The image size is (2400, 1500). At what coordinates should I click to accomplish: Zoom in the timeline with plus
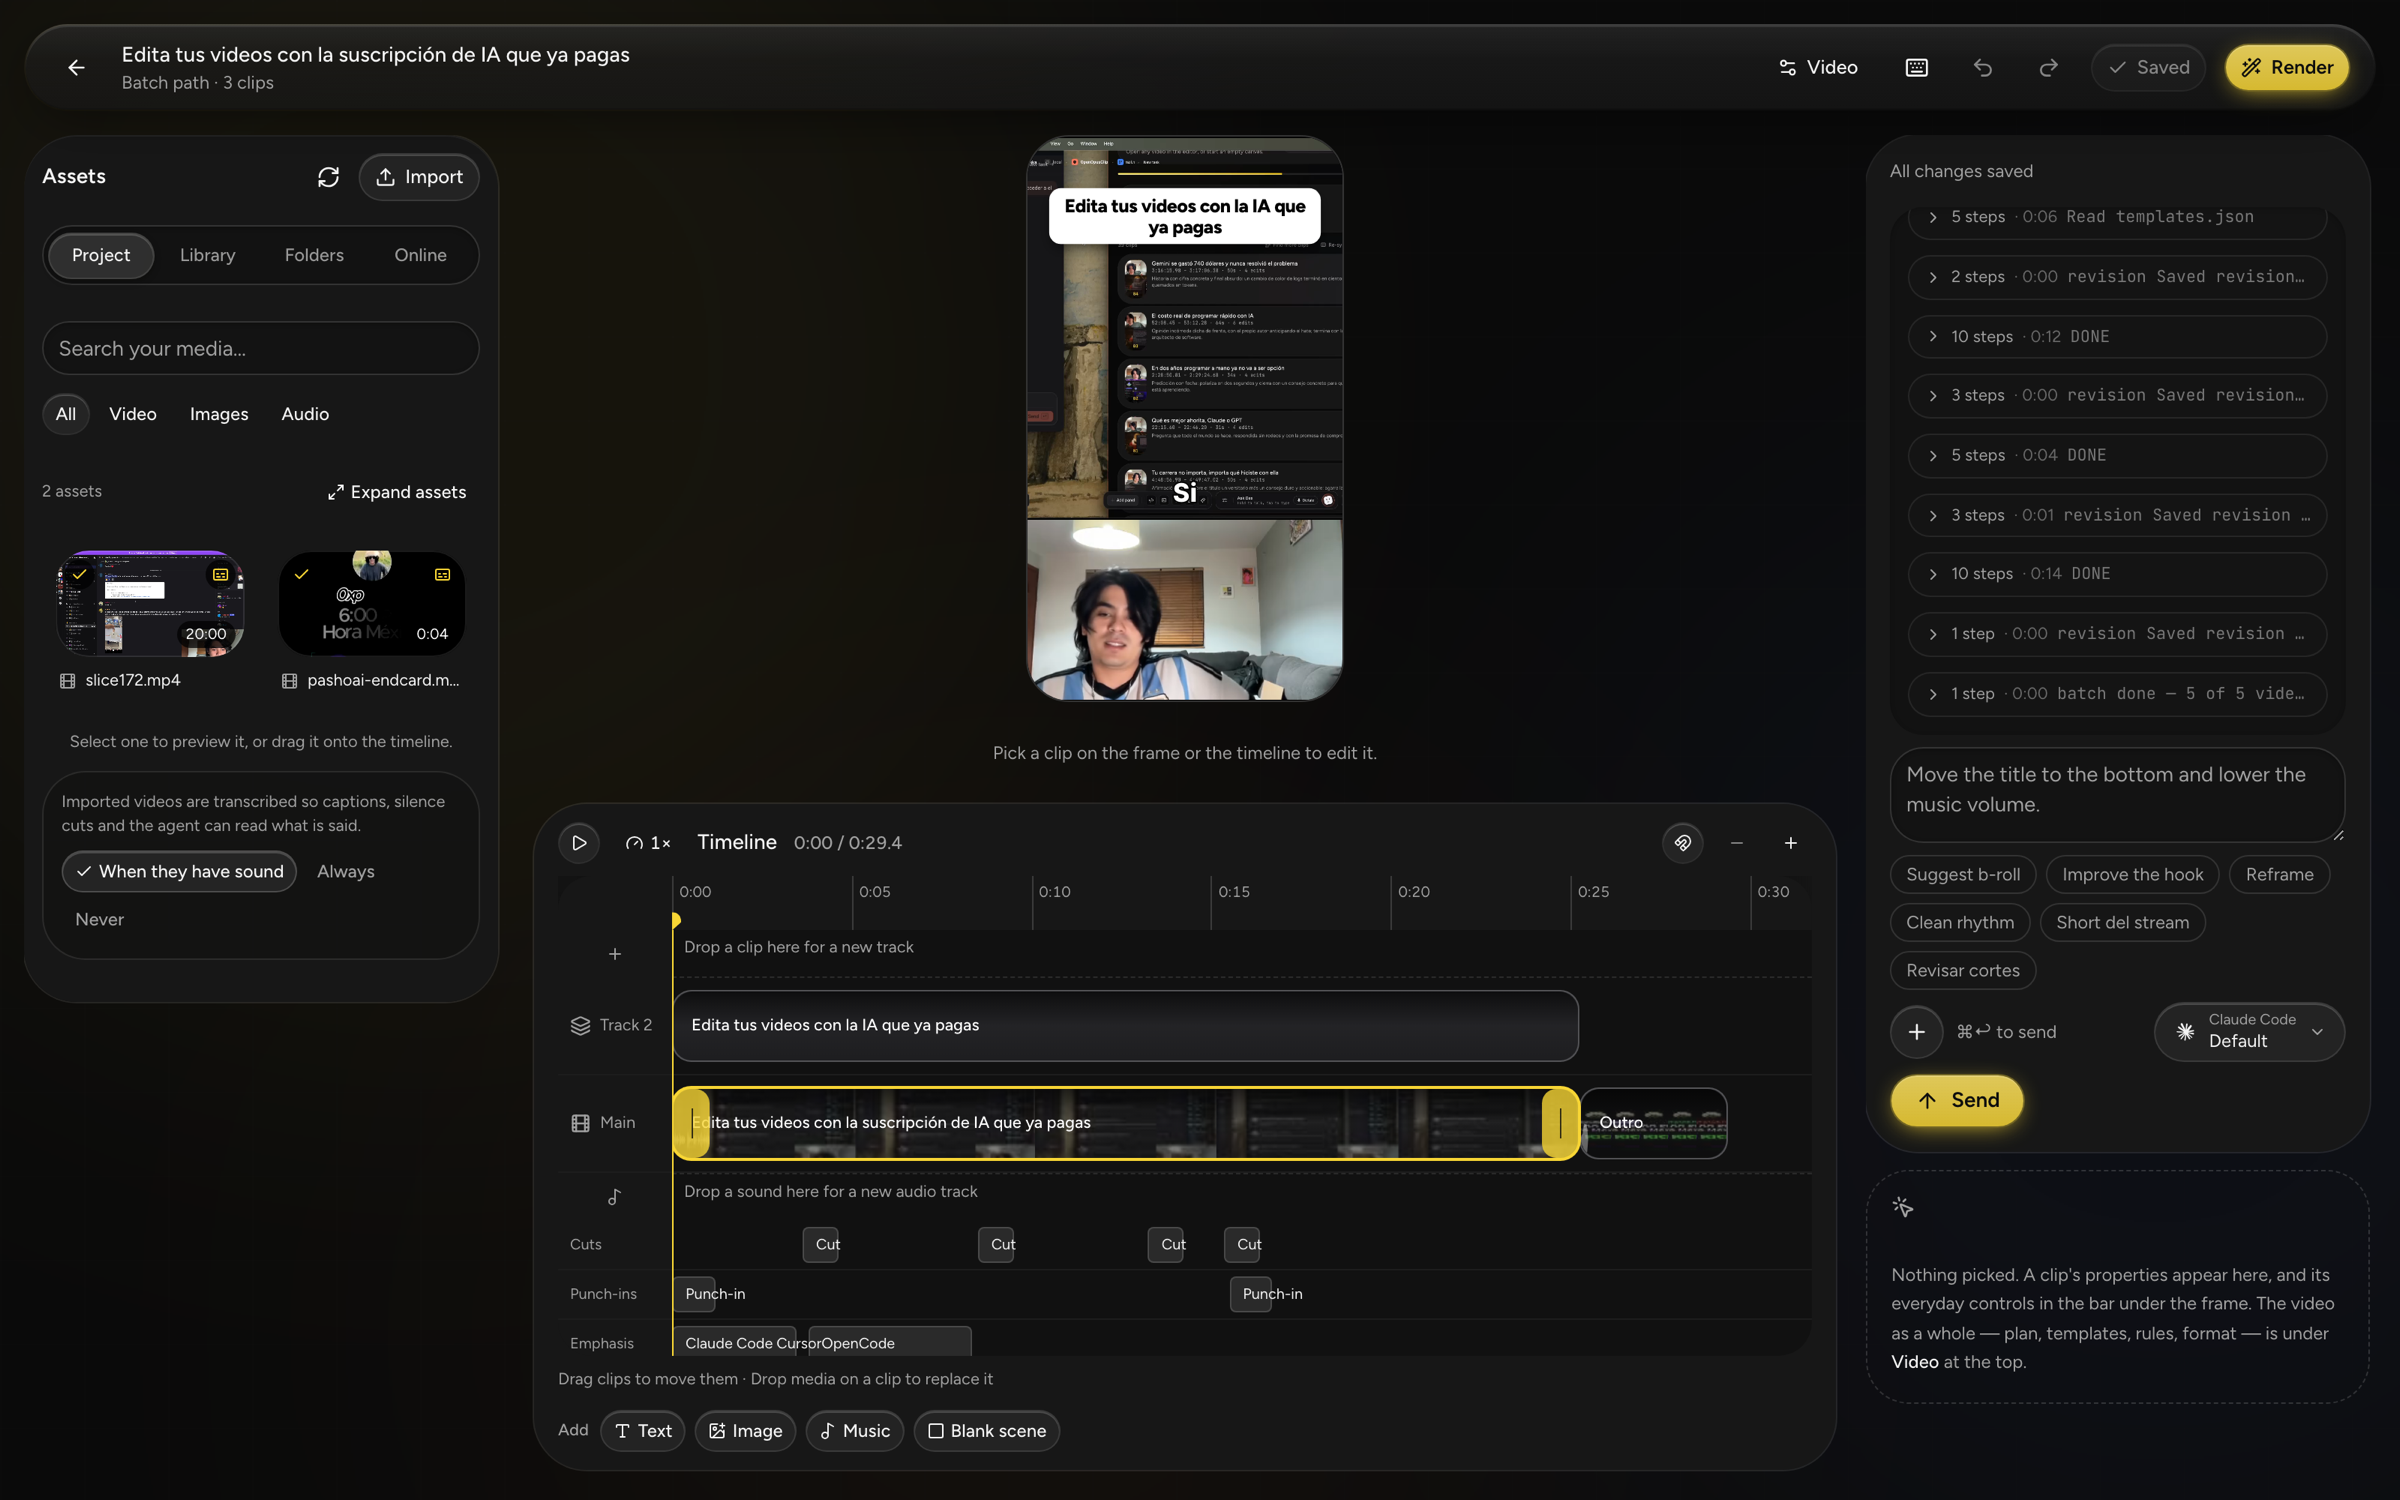[x=1790, y=842]
